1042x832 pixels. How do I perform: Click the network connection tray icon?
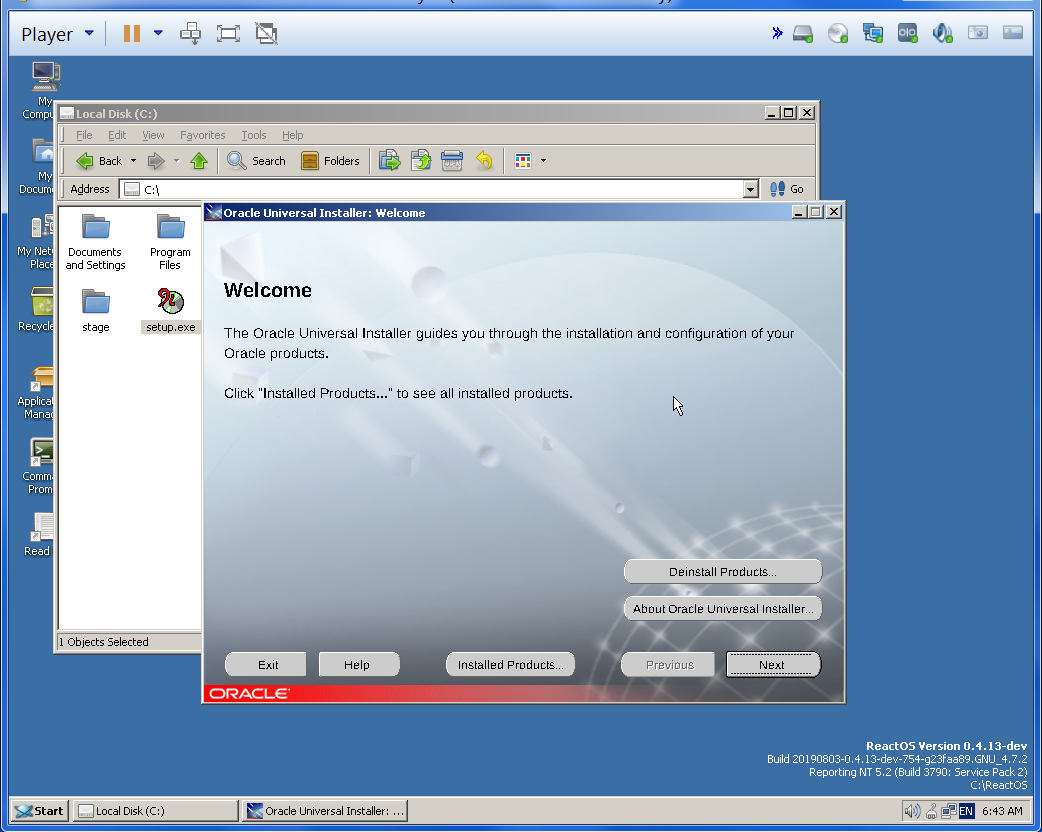(948, 811)
